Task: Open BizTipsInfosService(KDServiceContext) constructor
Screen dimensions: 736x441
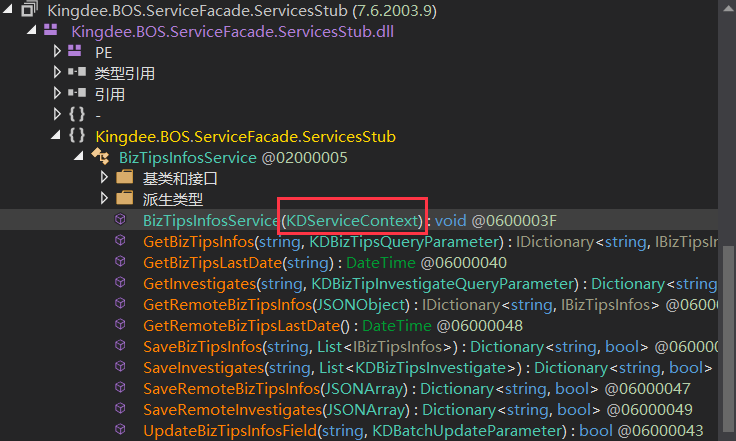Action: [x=350, y=220]
